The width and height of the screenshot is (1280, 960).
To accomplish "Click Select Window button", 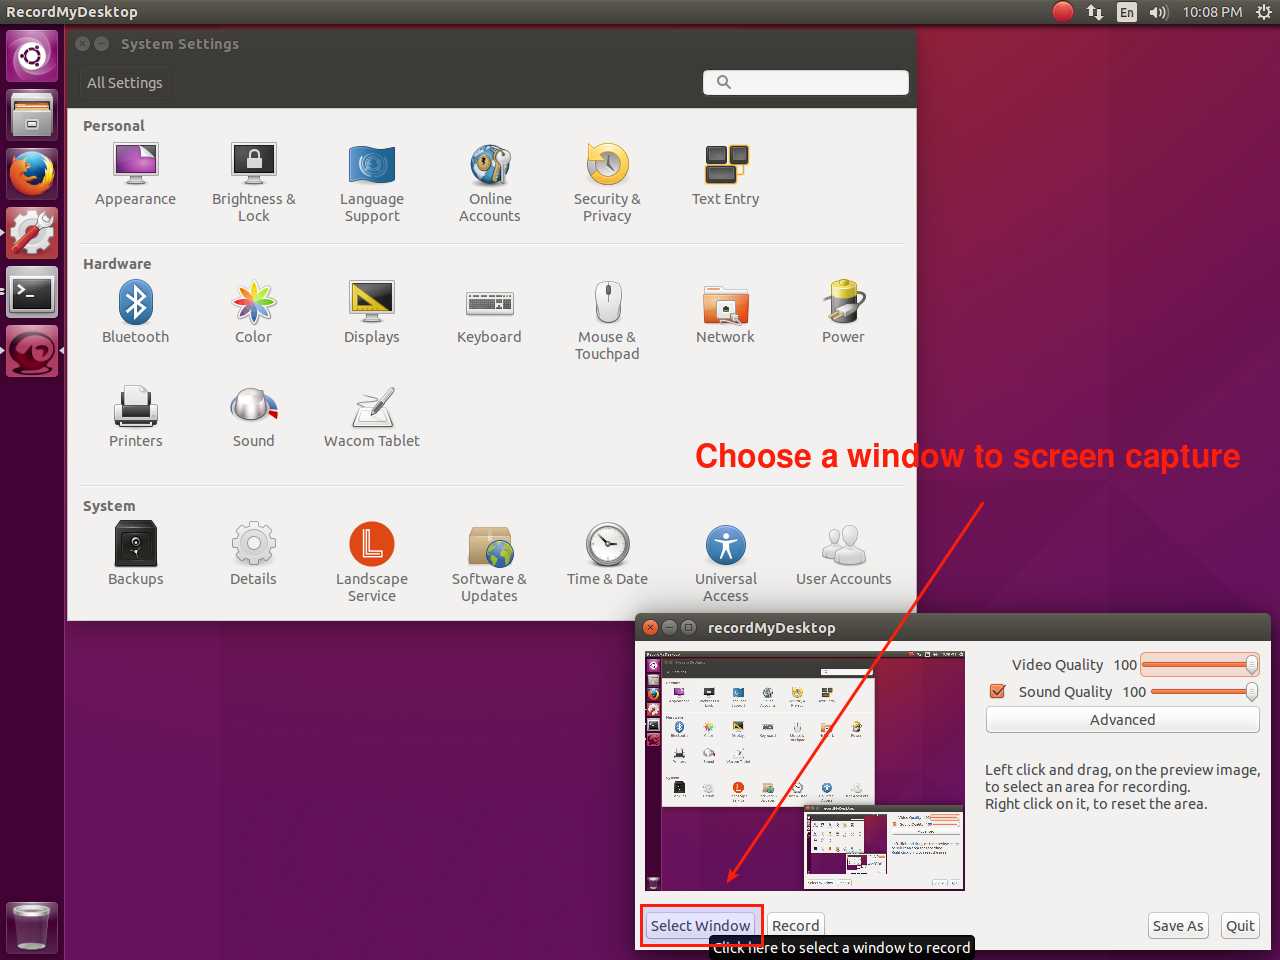I will 700,926.
